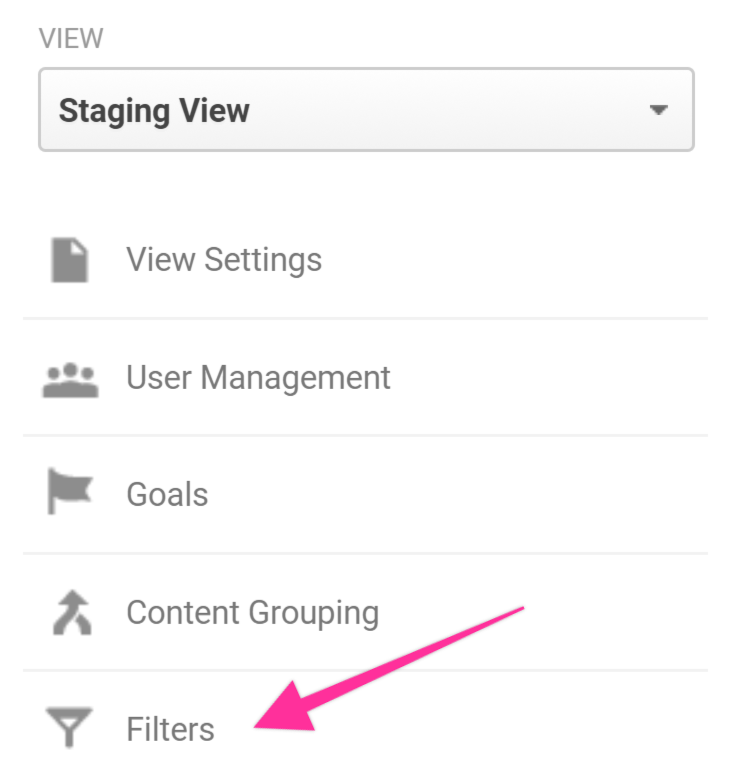Go to User Management menu item

[258, 378]
